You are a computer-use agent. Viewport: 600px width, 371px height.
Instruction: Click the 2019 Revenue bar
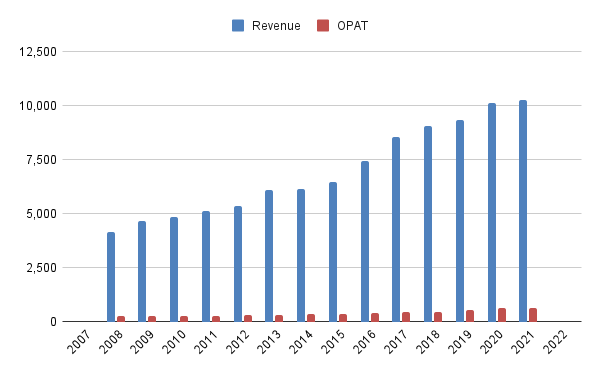(460, 221)
